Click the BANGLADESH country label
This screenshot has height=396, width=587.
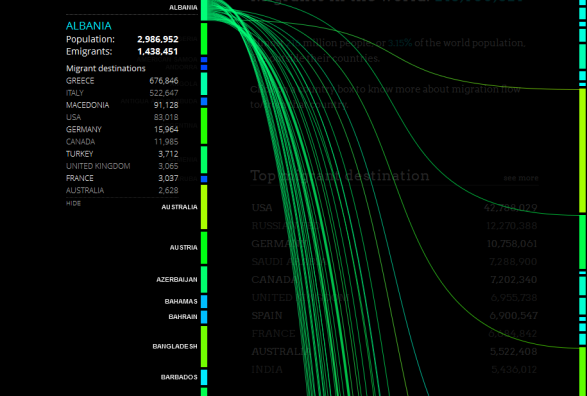click(175, 347)
